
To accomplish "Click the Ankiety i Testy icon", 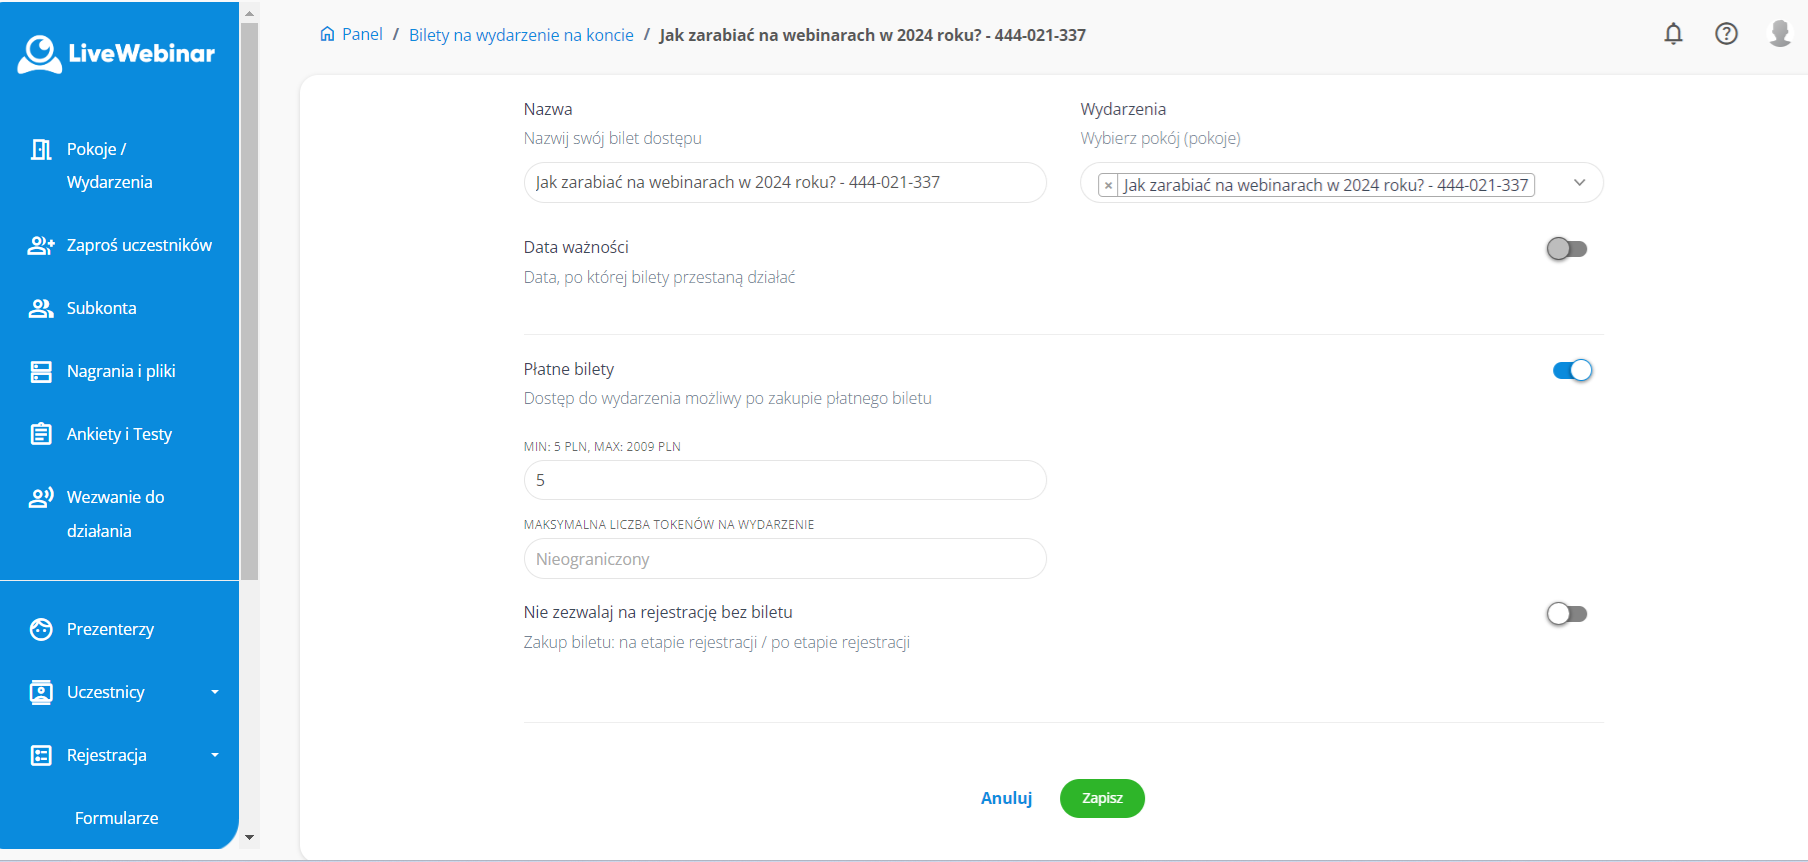I will (x=41, y=434).
